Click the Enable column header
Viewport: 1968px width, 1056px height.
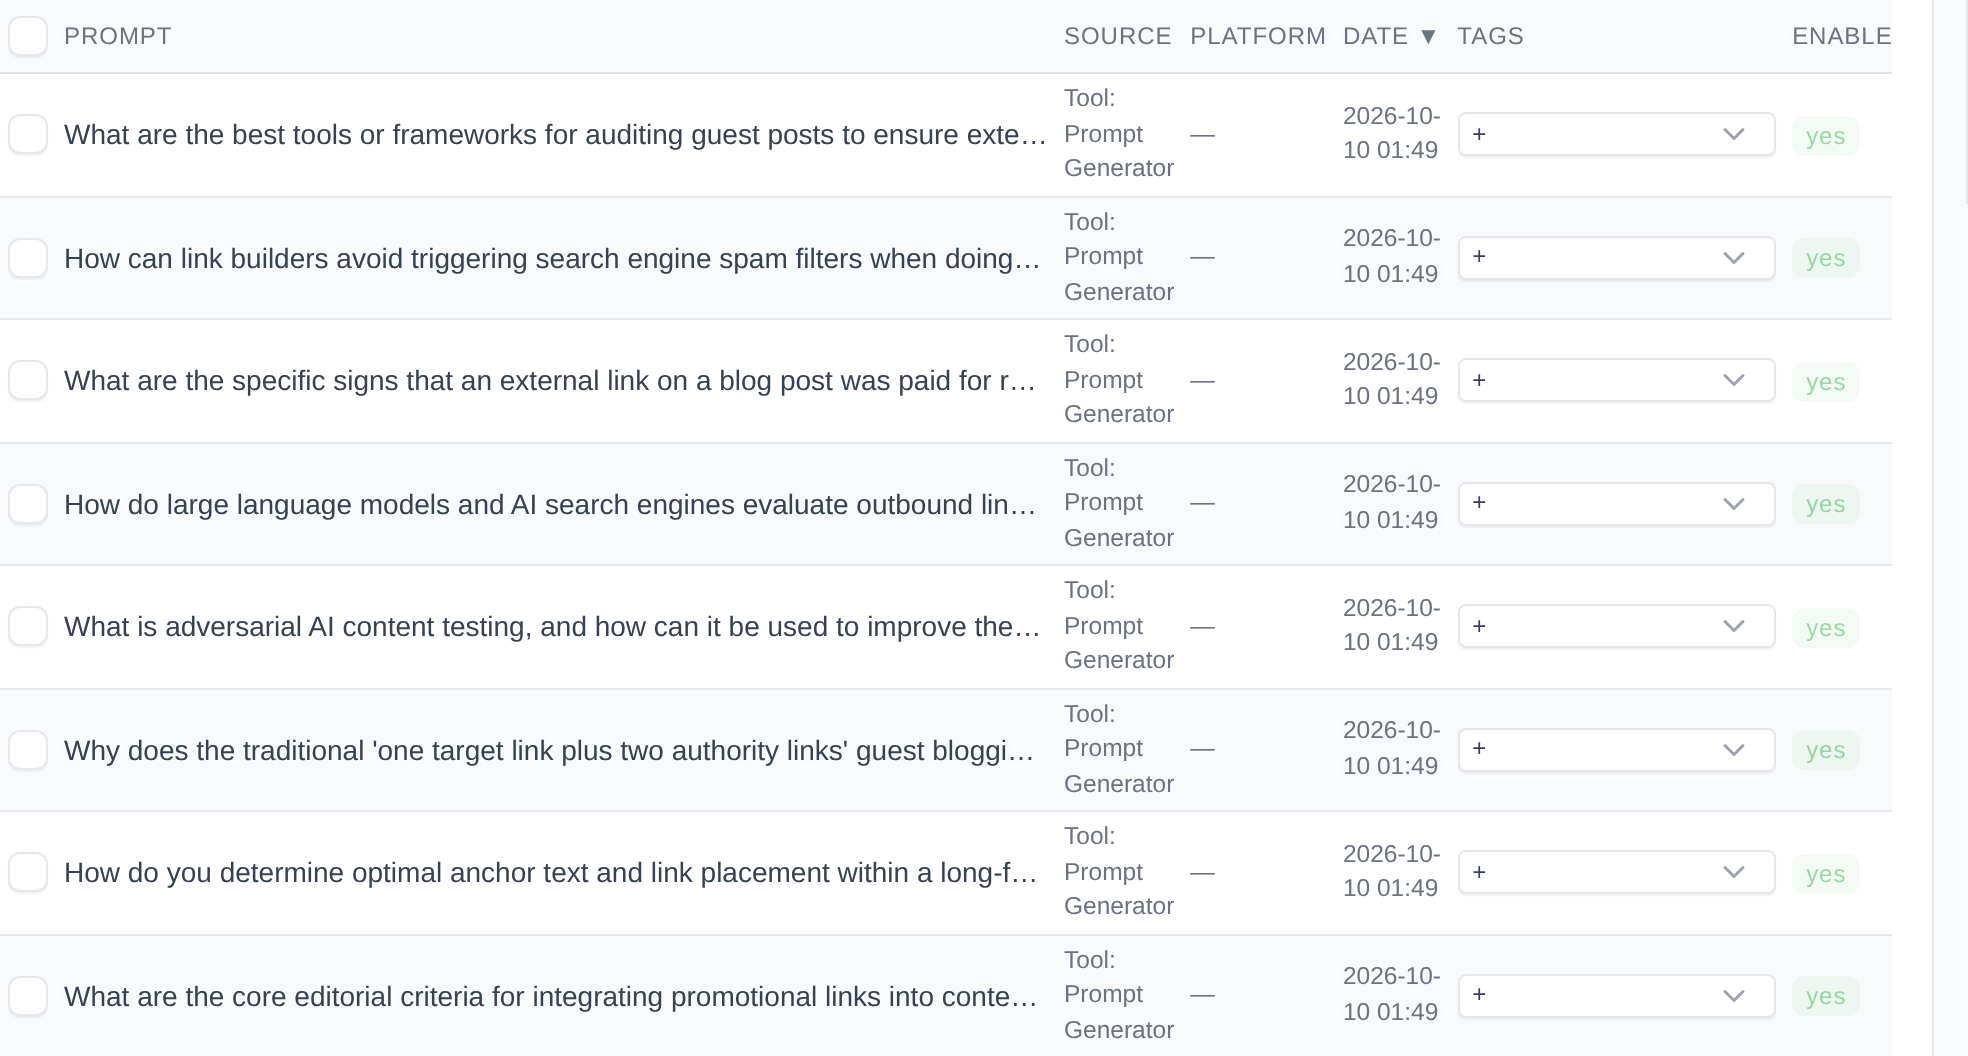[1841, 36]
